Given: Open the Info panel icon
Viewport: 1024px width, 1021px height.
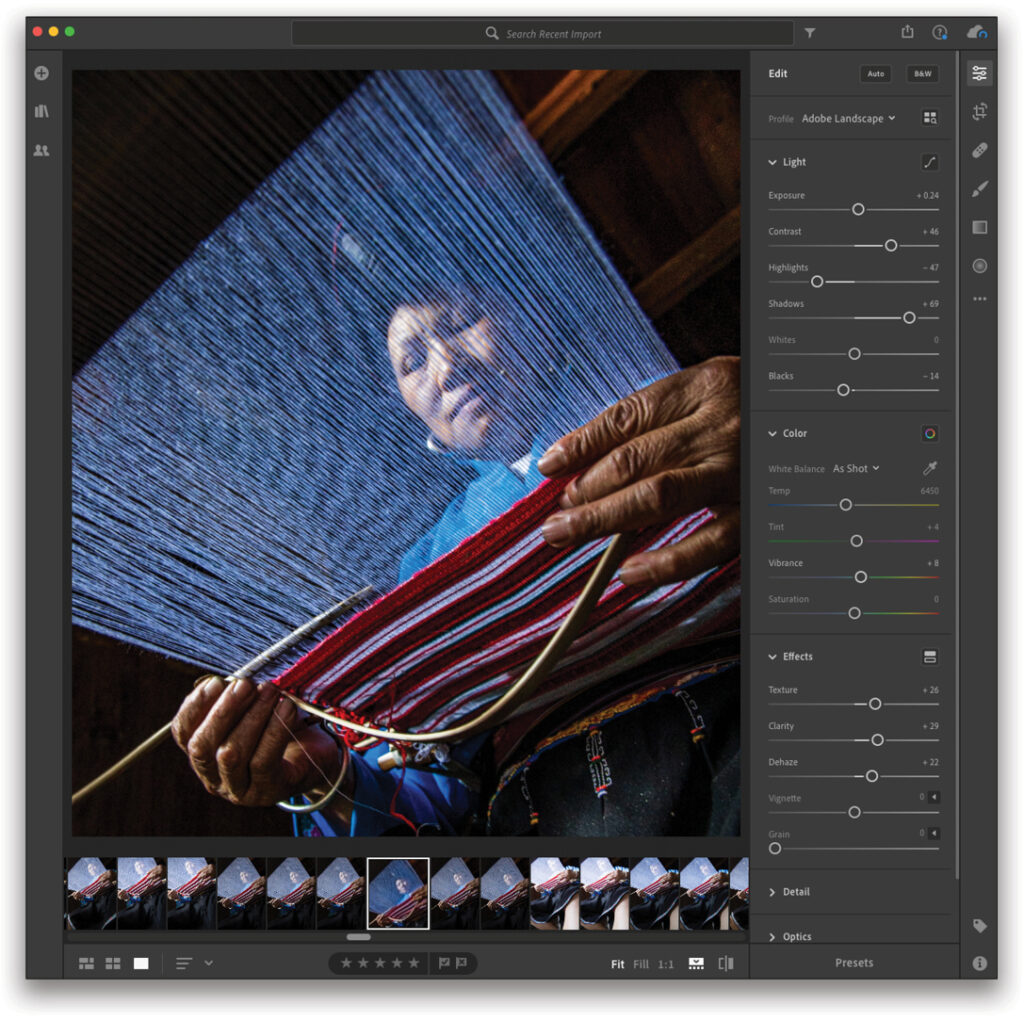Looking at the screenshot, I should [980, 964].
